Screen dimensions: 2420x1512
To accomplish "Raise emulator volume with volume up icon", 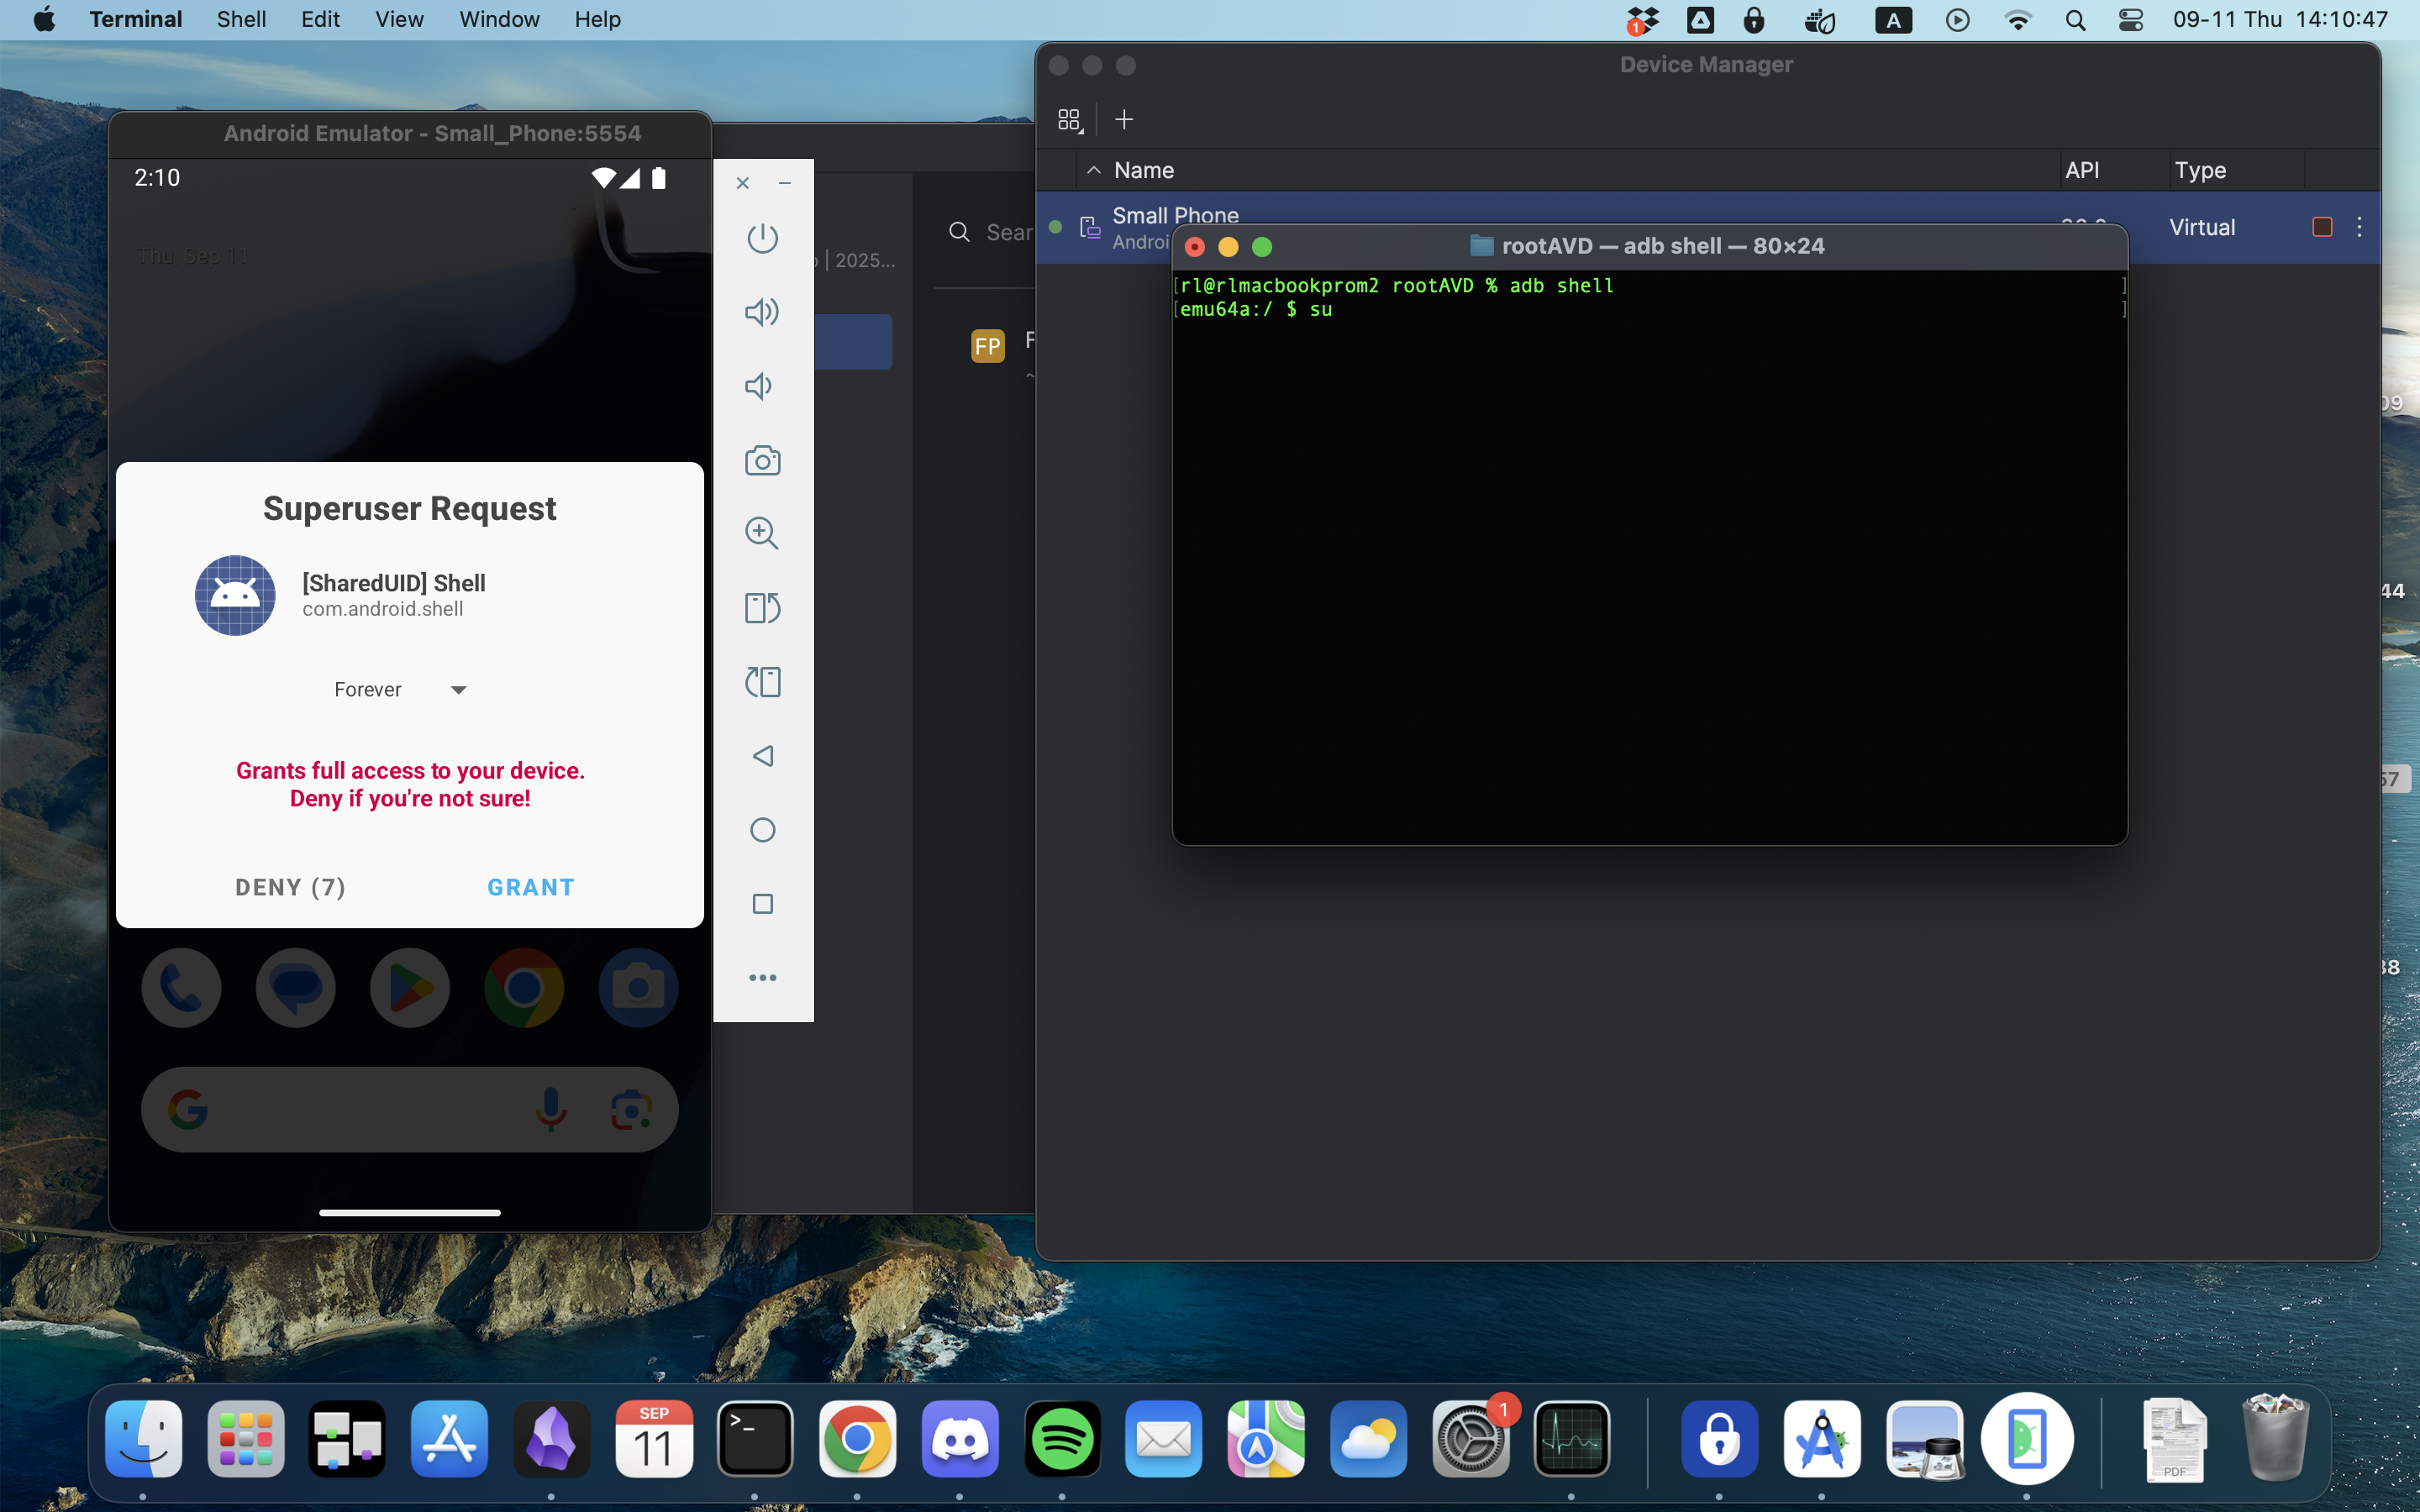I will [x=762, y=312].
